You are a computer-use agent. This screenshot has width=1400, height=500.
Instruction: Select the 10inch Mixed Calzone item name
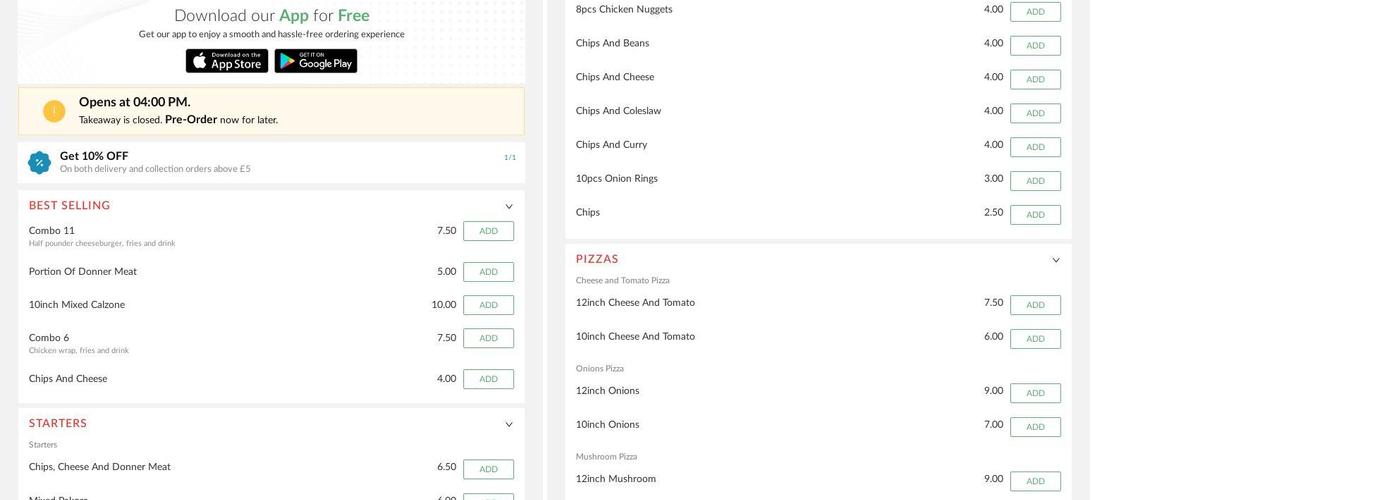[77, 305]
